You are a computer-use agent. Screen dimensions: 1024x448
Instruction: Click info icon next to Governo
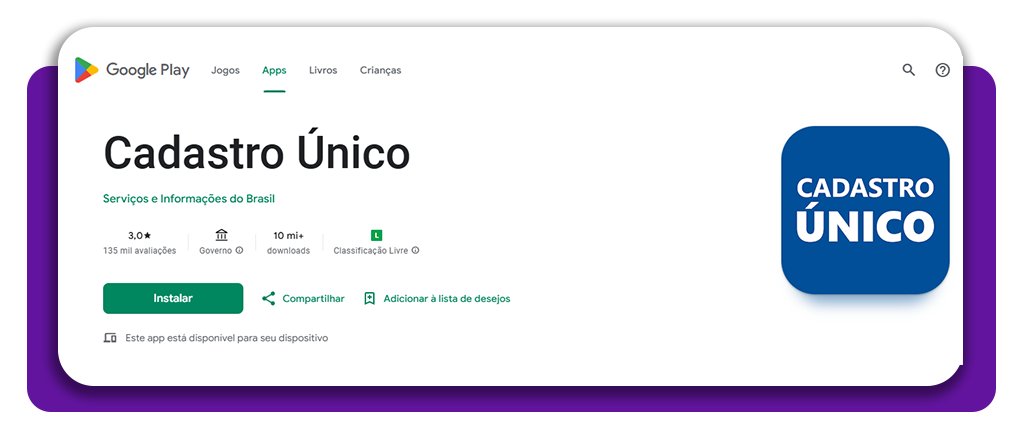(x=240, y=250)
